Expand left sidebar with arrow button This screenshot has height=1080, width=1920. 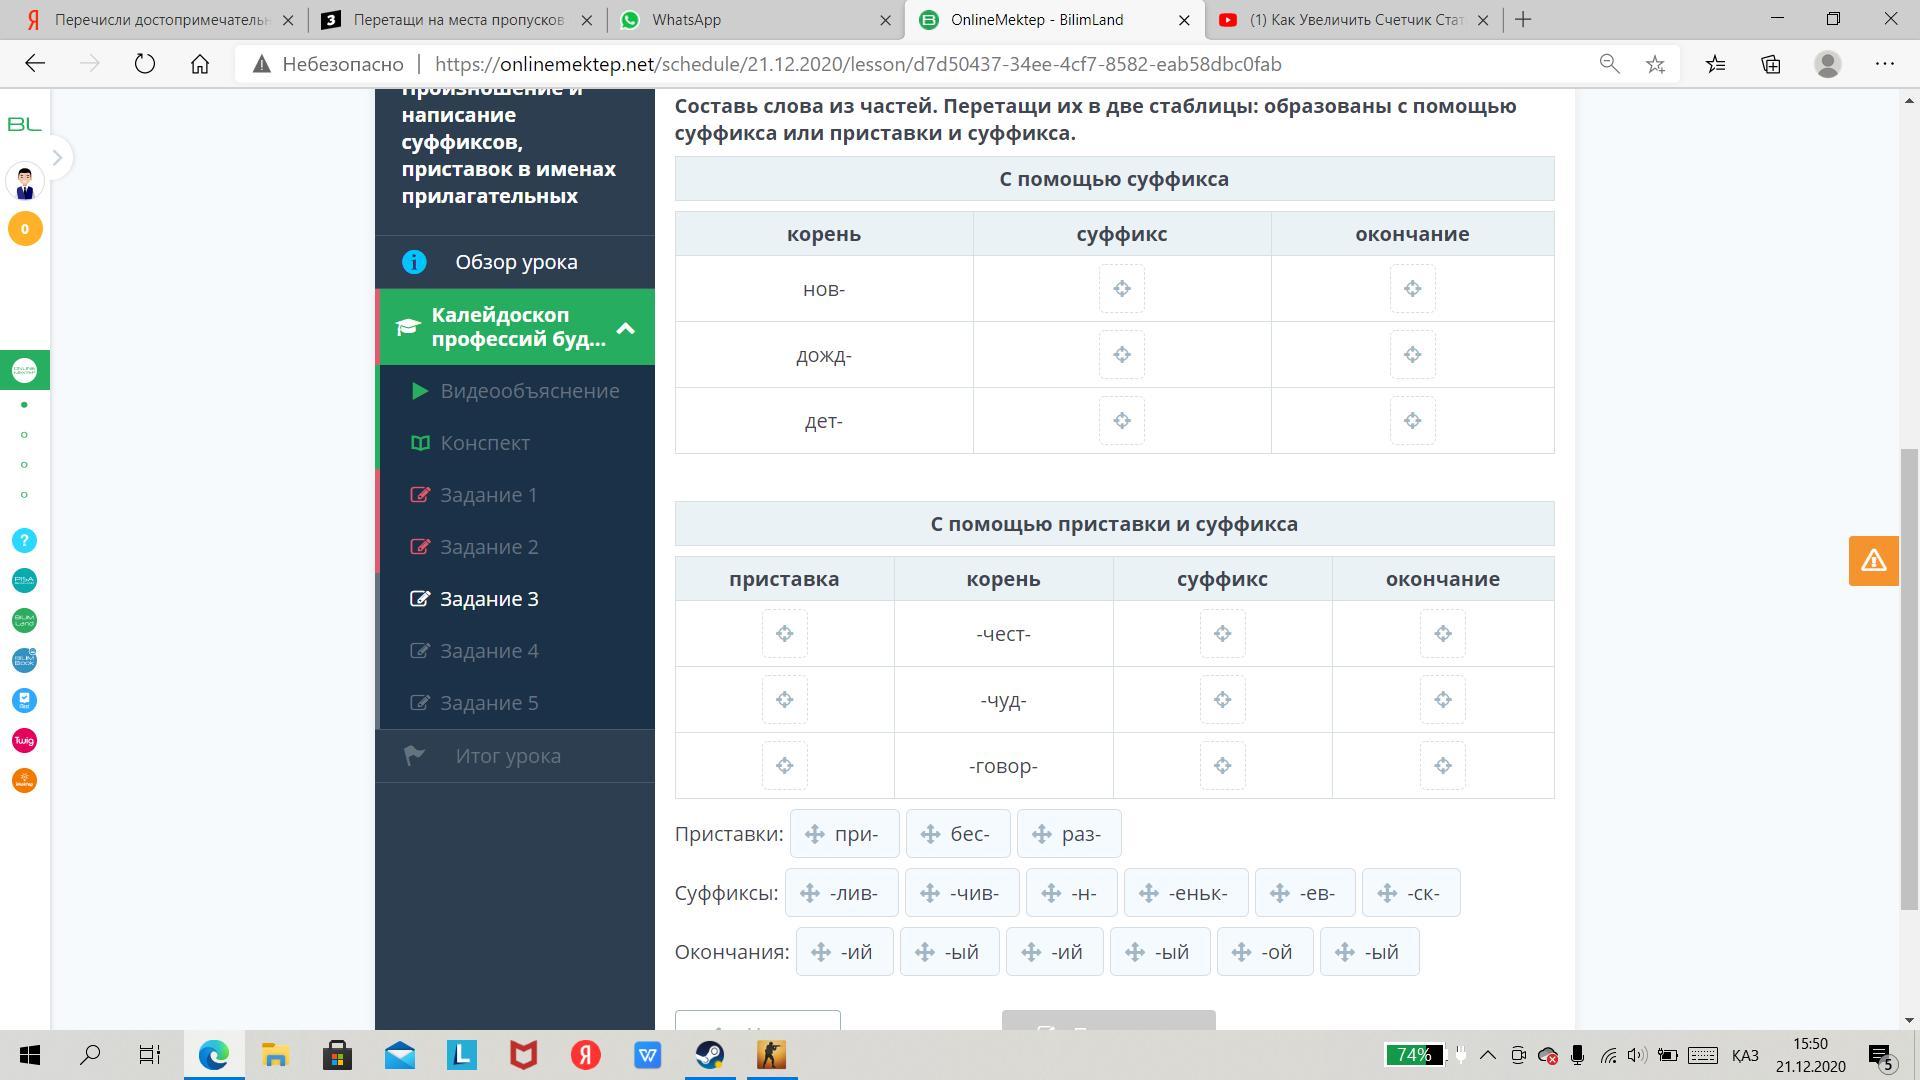click(57, 158)
